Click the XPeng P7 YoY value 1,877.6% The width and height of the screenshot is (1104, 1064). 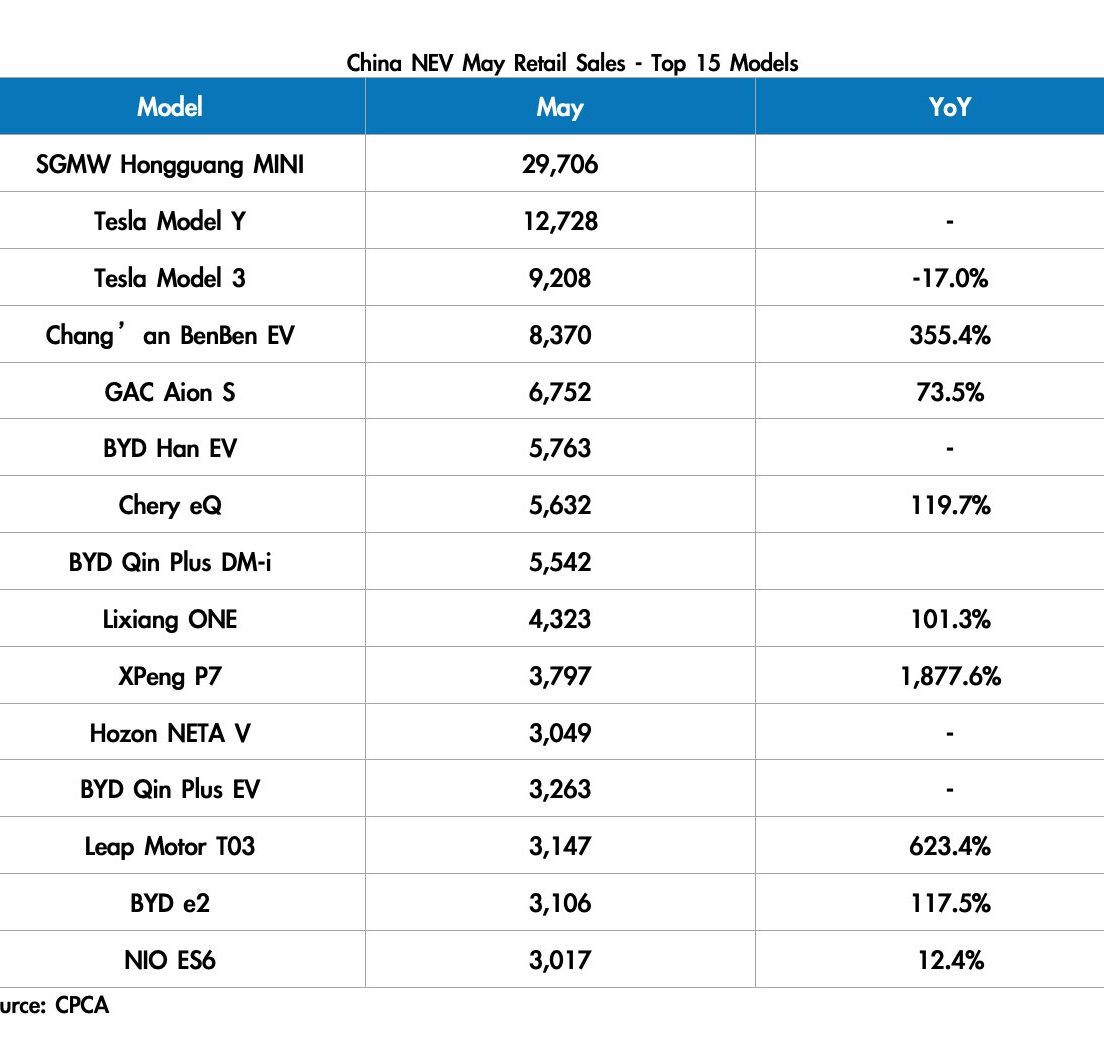coord(950,677)
